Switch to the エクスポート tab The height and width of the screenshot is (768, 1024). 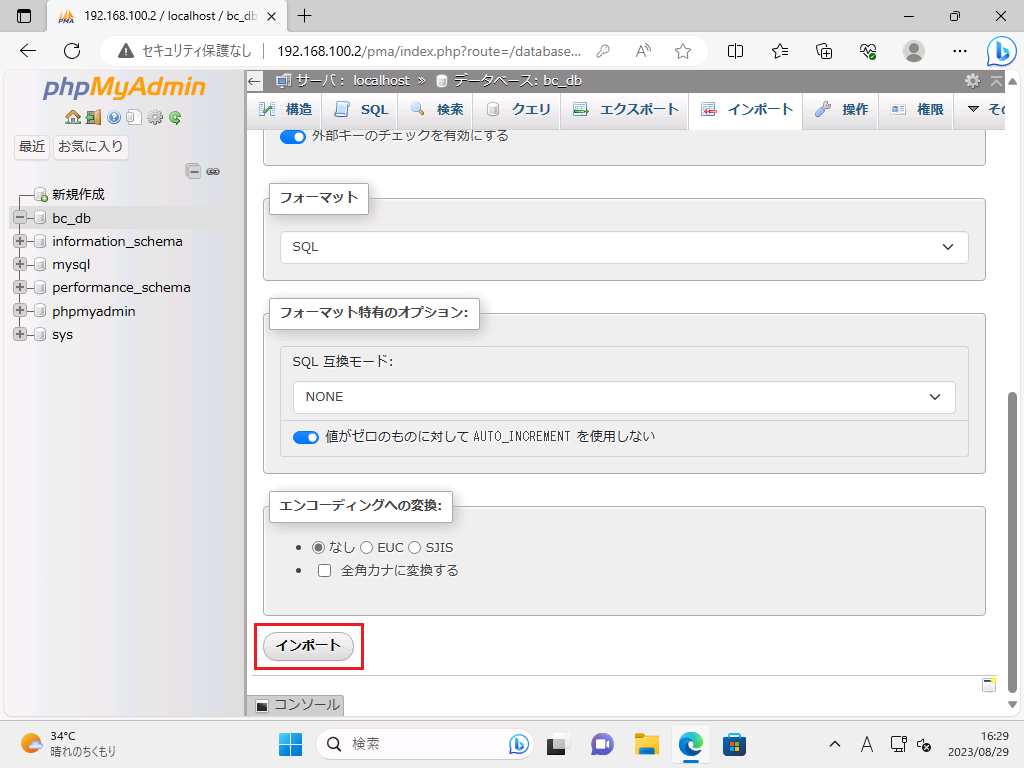tap(625, 110)
